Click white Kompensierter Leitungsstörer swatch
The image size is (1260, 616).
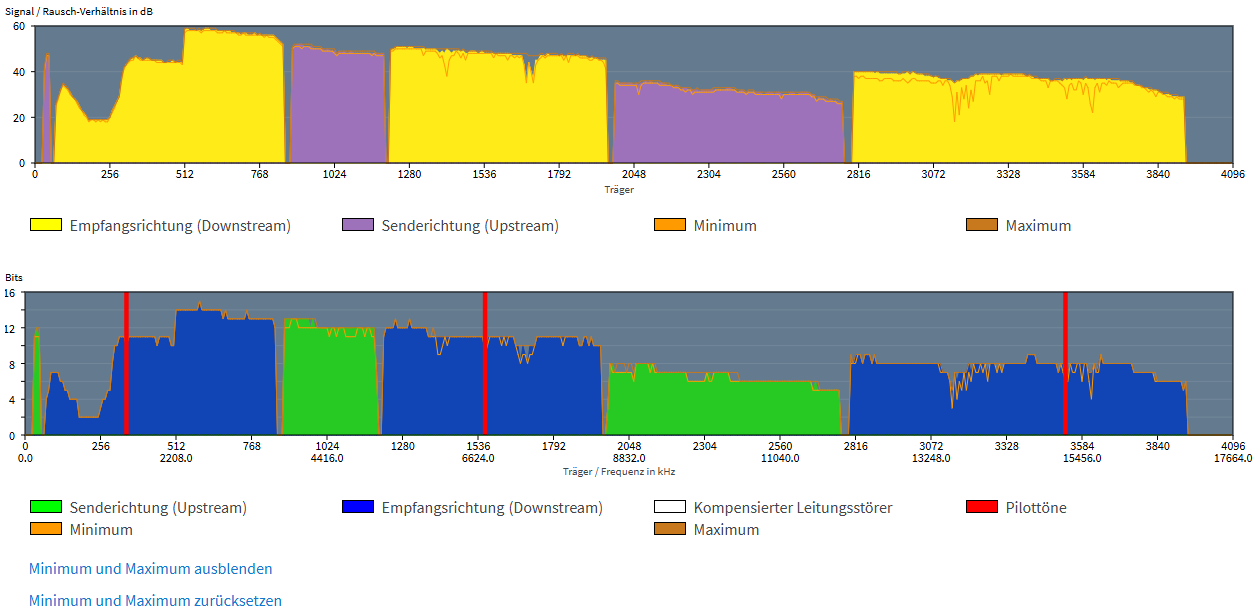670,507
